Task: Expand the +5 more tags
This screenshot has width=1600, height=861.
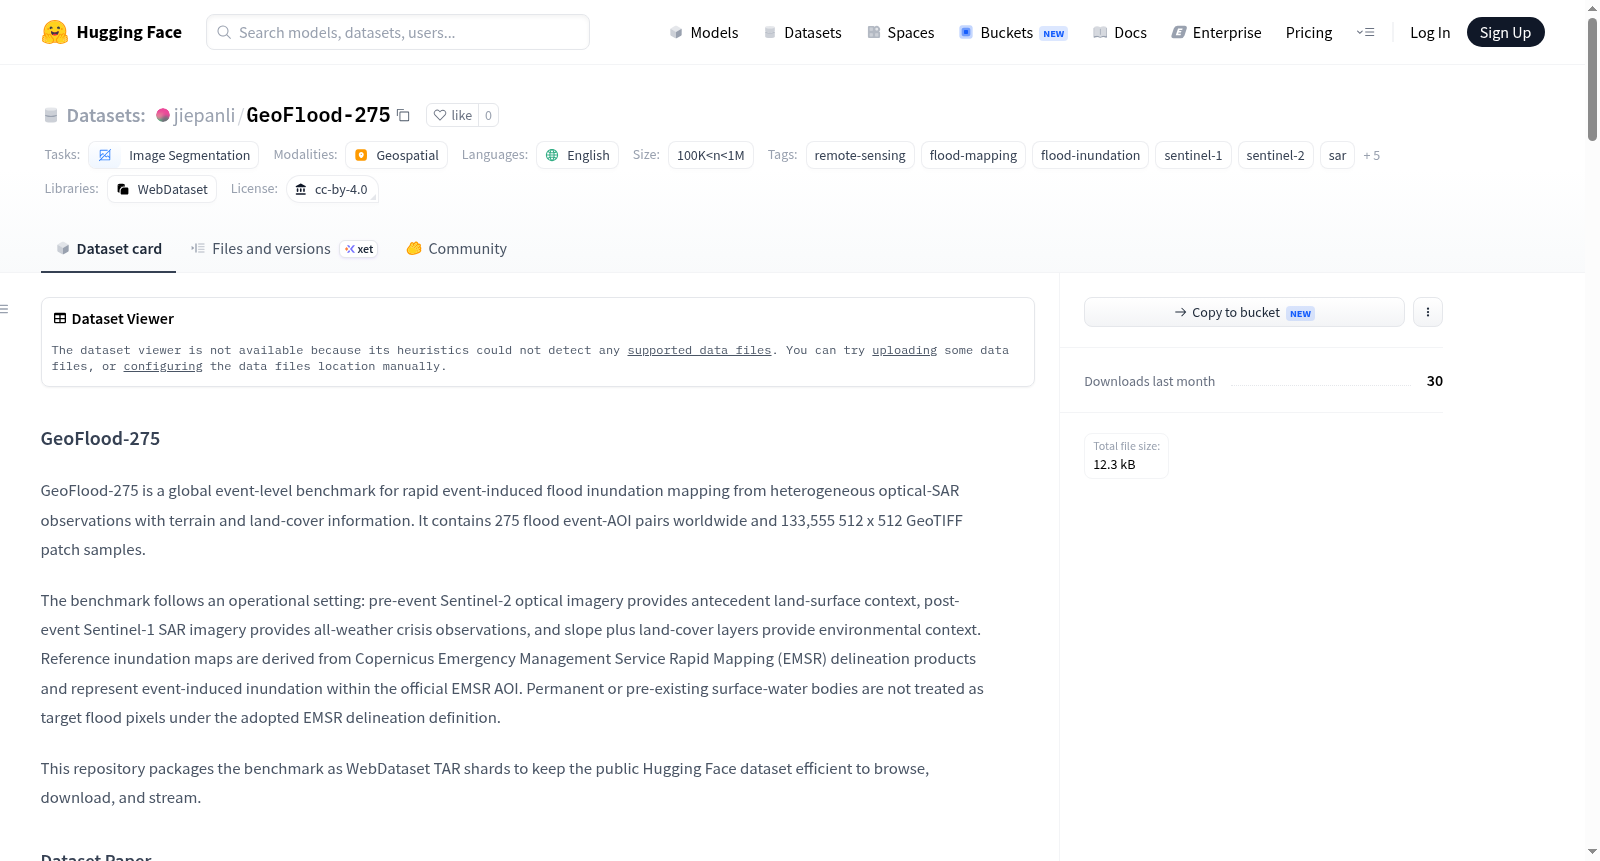Action: [x=1371, y=155]
